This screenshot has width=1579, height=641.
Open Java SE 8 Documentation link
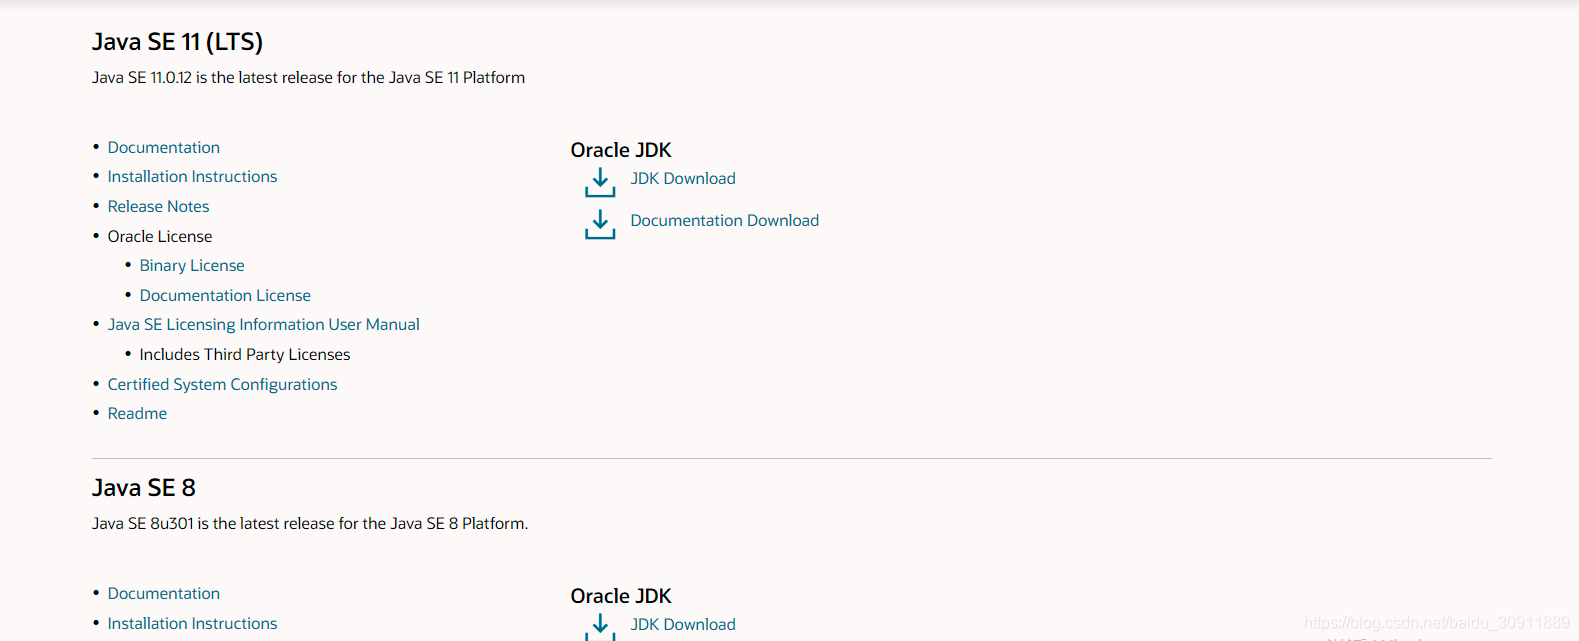click(164, 593)
